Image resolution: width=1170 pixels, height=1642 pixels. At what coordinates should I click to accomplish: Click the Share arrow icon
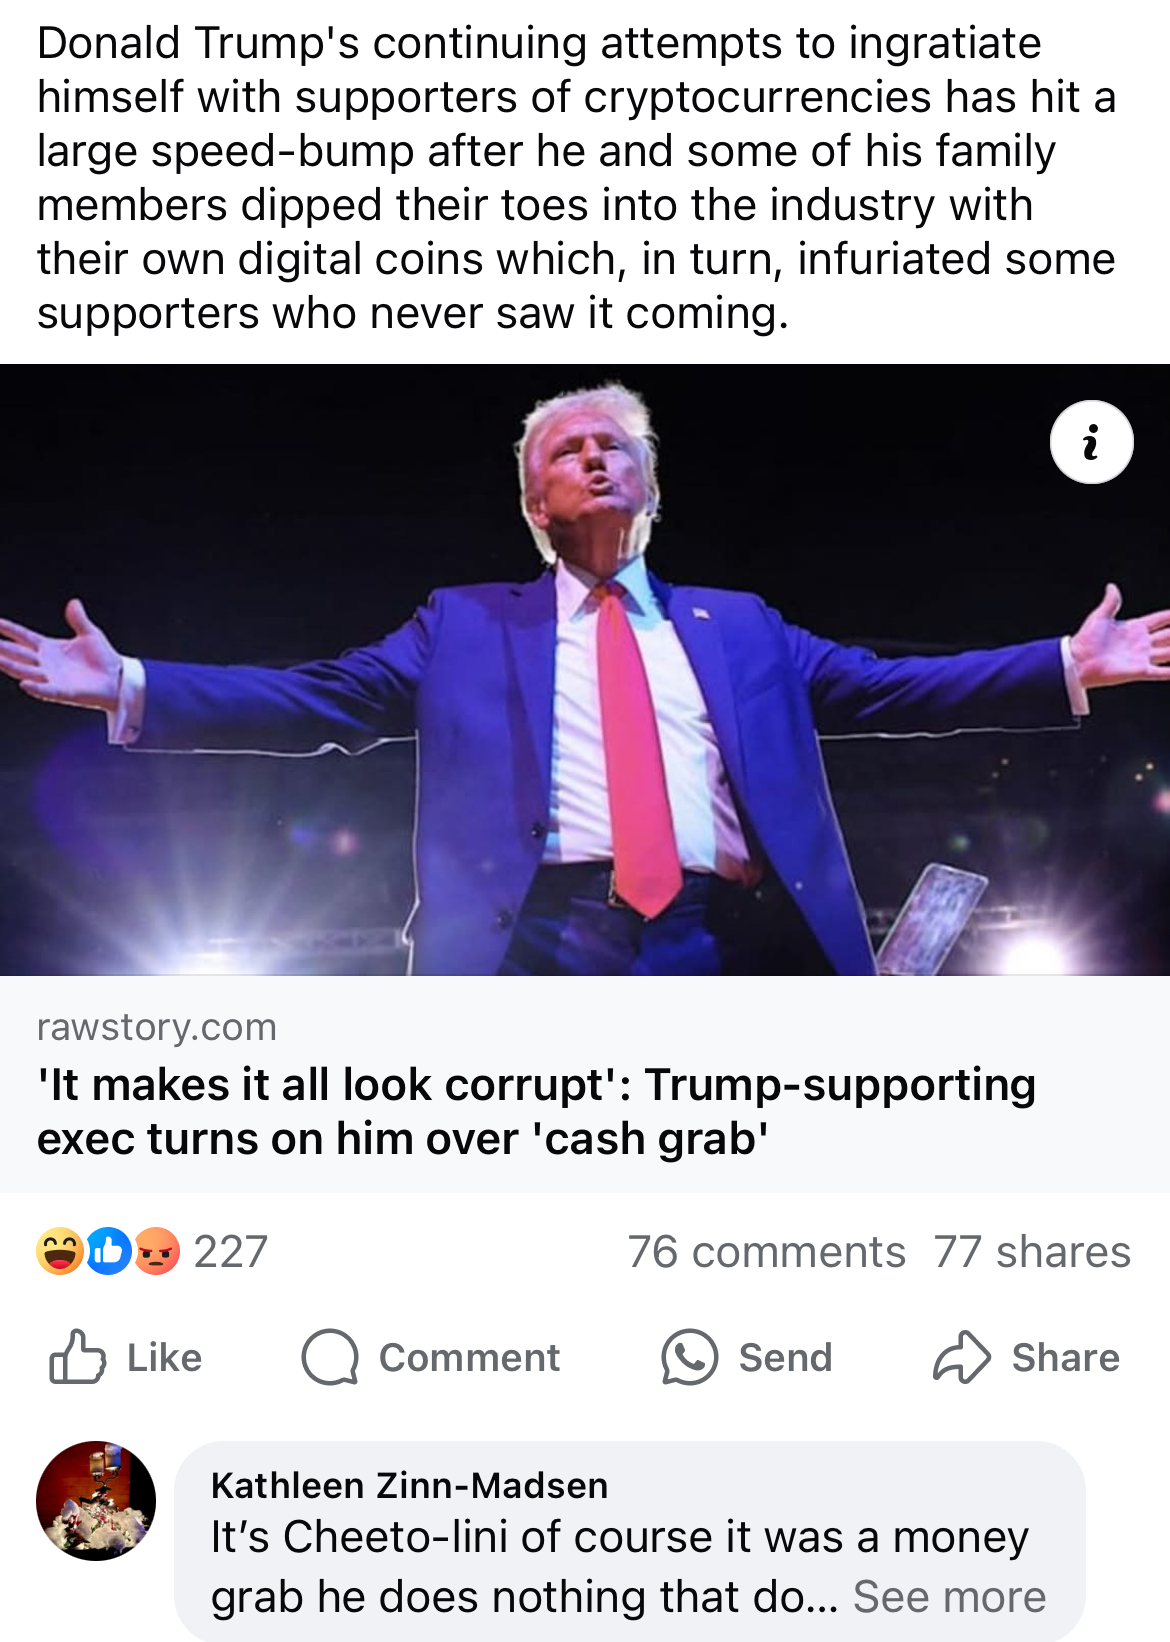[x=962, y=1357]
